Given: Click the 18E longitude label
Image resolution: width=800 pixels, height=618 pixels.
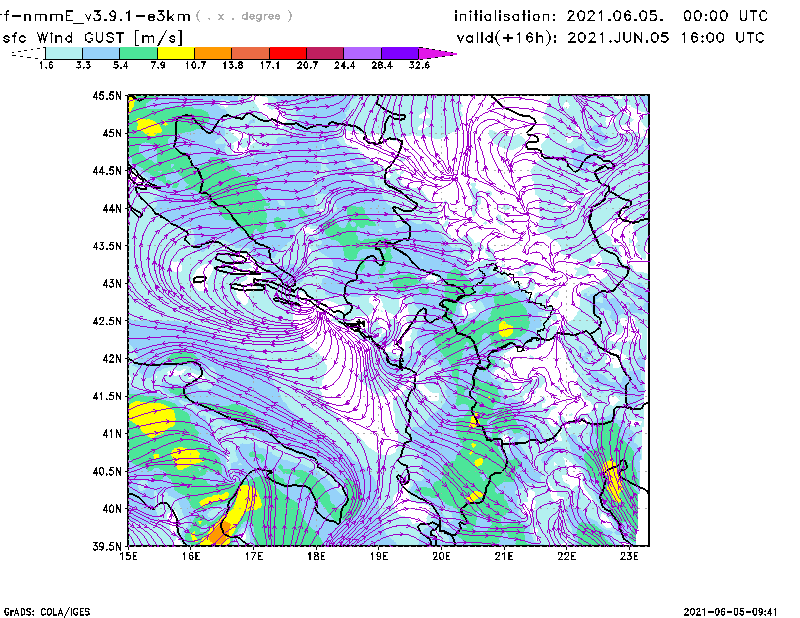Looking at the screenshot, I should point(316,556).
